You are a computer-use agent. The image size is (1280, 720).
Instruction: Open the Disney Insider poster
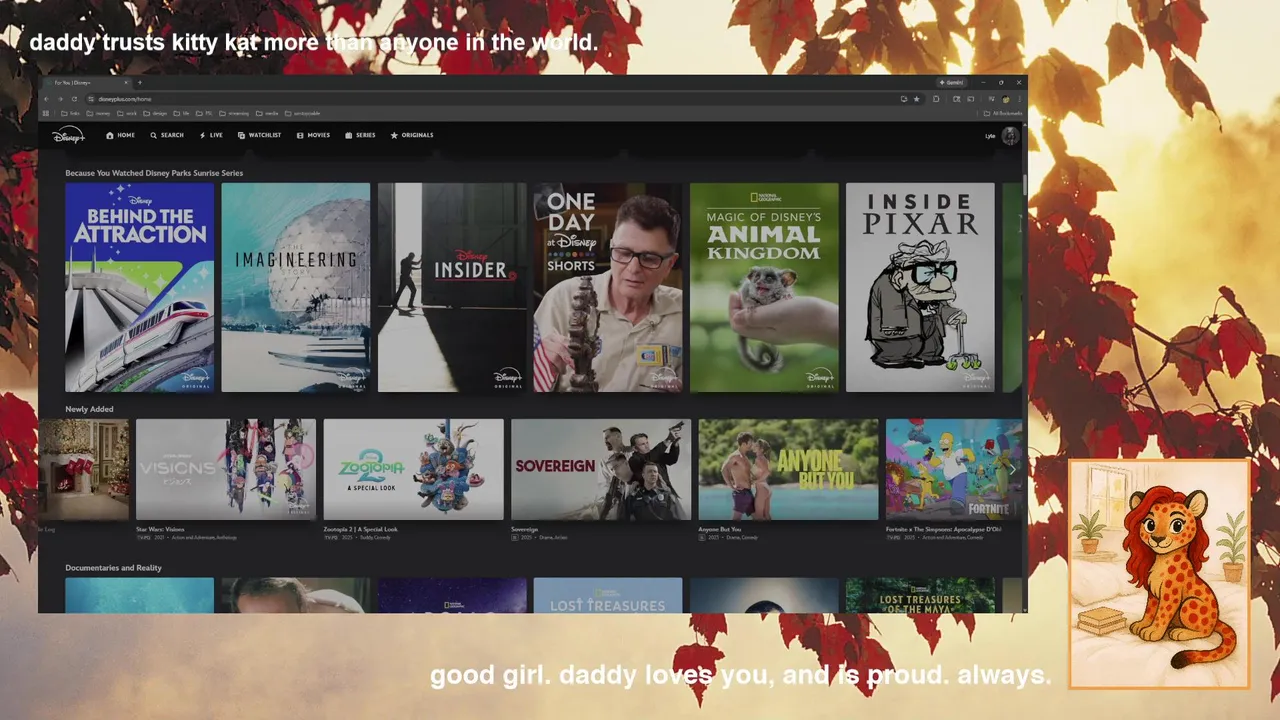[x=451, y=287]
